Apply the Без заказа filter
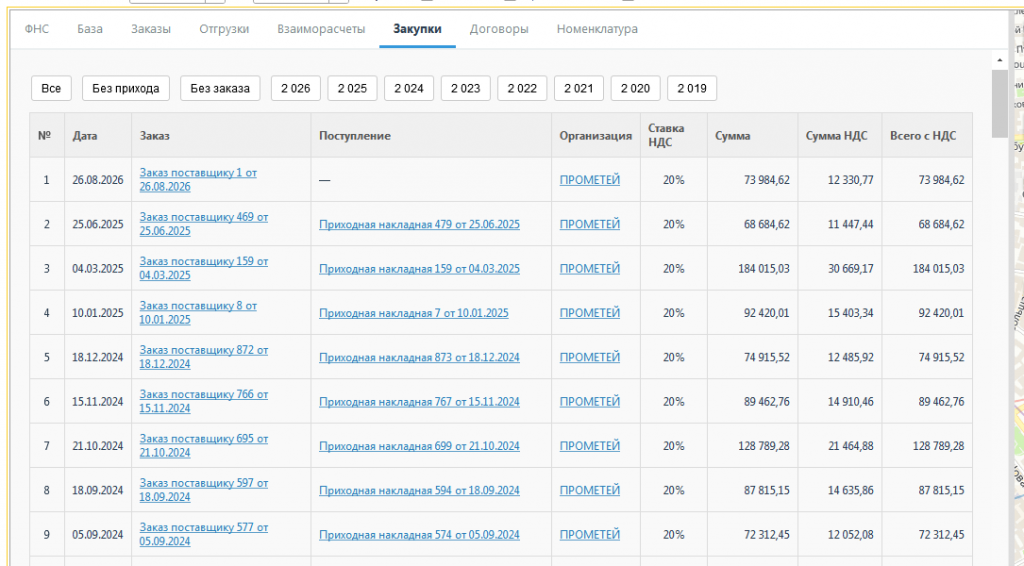 tap(220, 88)
